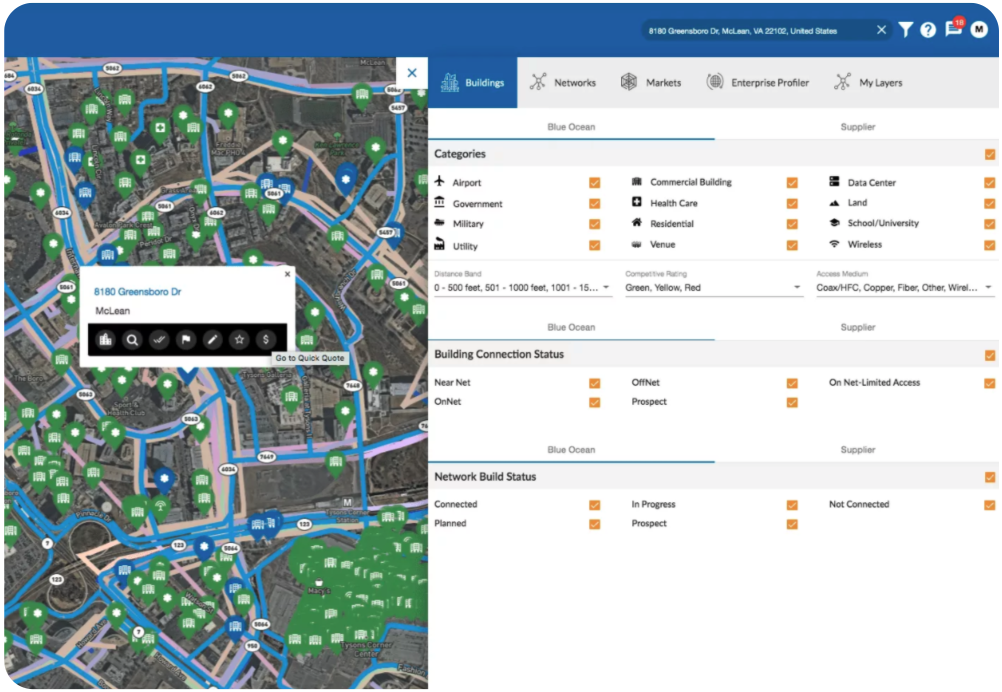
Task: Select Supplier under Categories section
Action: click(857, 127)
